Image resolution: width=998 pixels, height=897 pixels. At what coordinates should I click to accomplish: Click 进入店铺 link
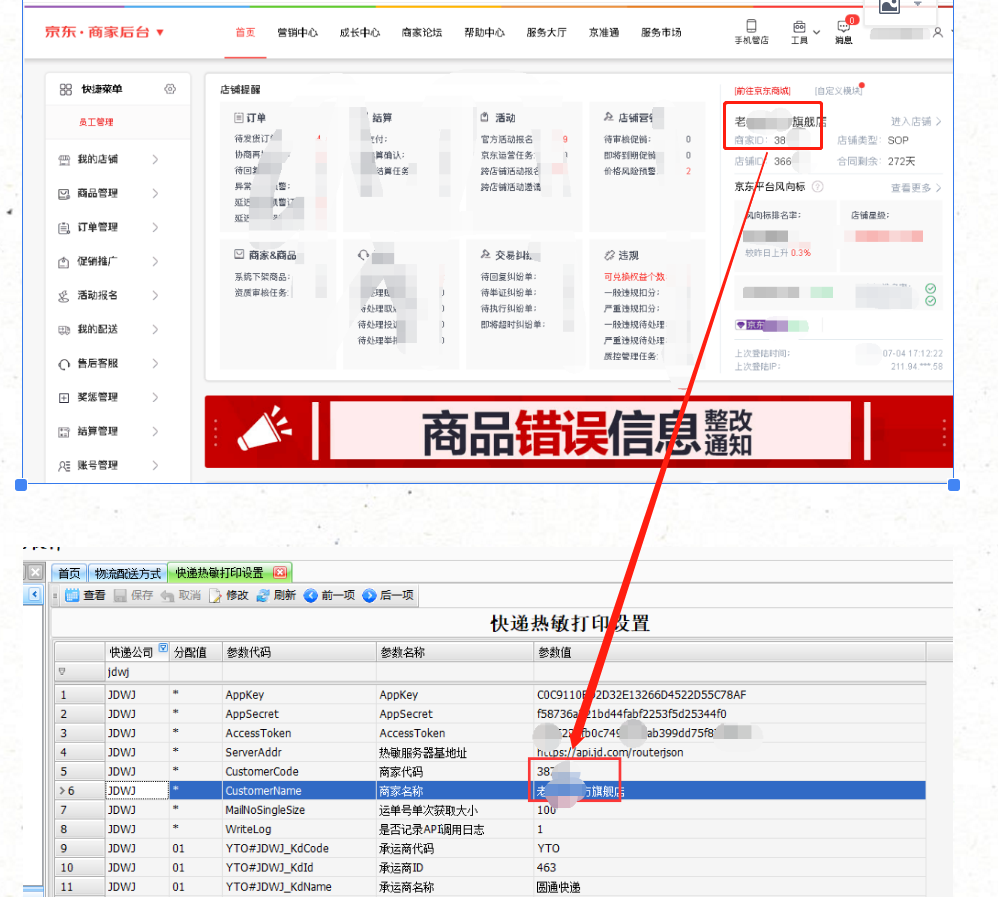[x=916, y=122]
